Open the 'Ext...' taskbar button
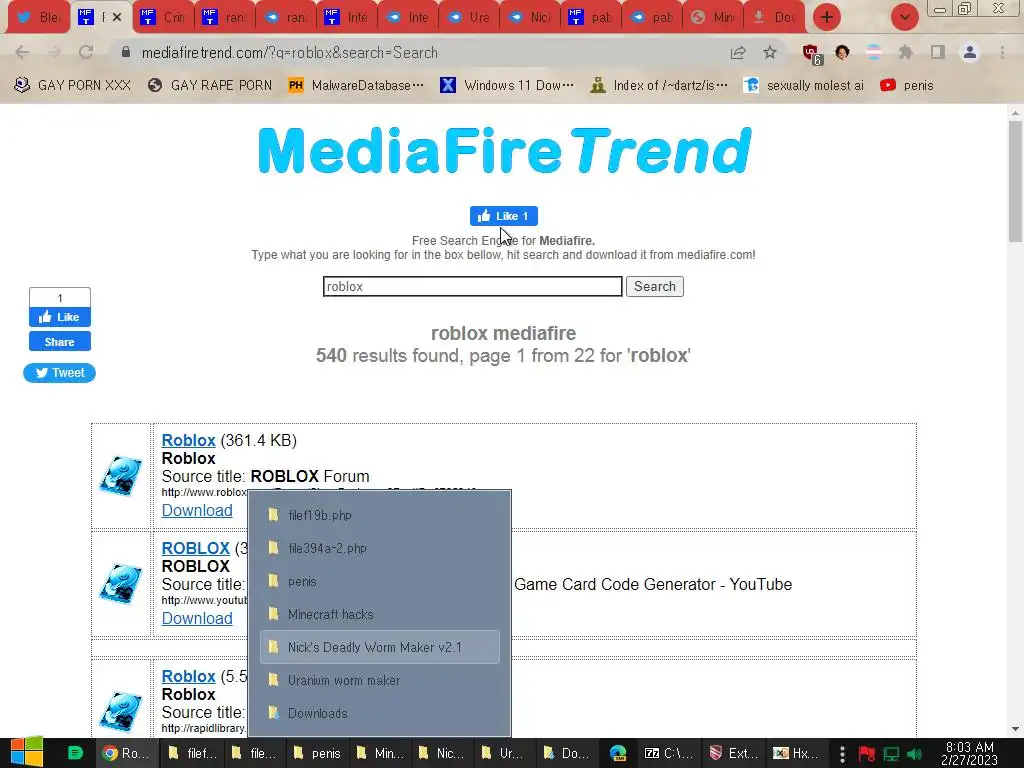This screenshot has height=768, width=1024. click(734, 753)
